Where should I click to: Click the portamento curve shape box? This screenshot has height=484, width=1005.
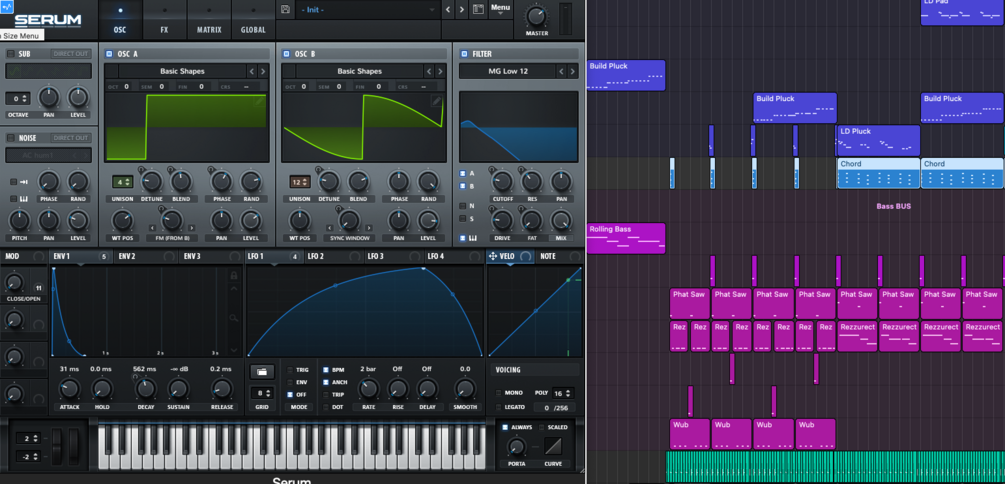click(552, 446)
